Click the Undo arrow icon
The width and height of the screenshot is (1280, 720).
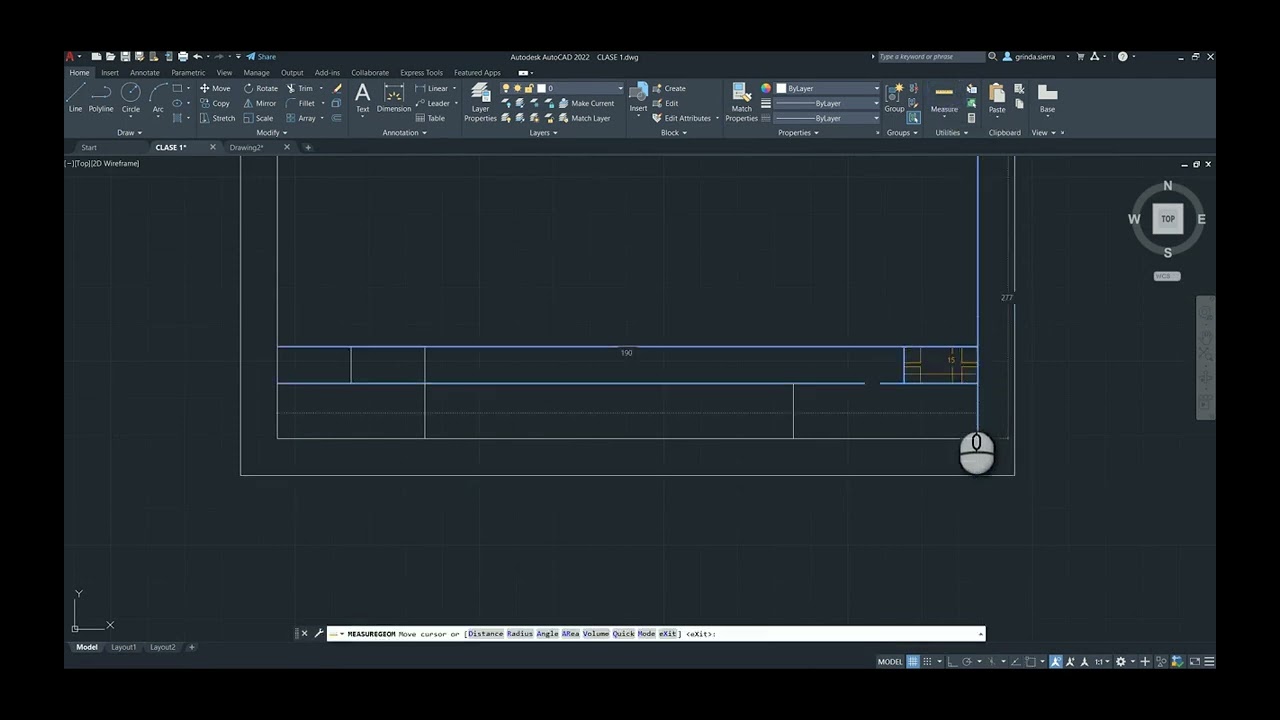pos(198,57)
